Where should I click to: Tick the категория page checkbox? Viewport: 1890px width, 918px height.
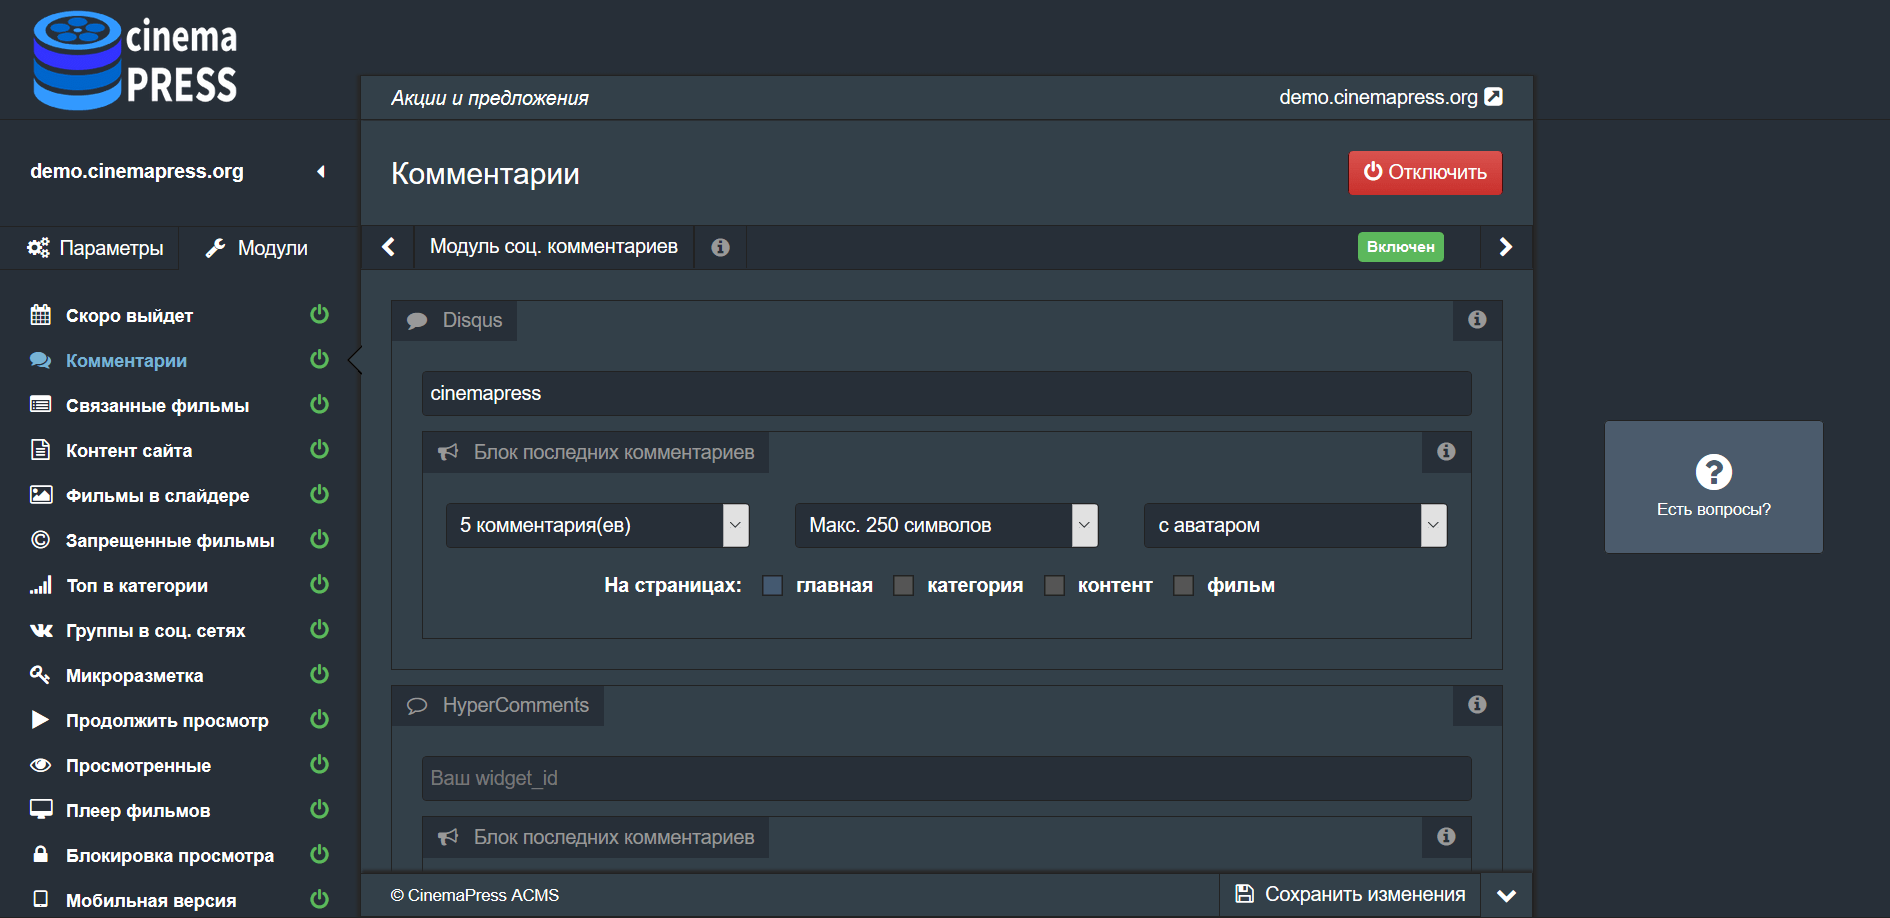pos(903,586)
